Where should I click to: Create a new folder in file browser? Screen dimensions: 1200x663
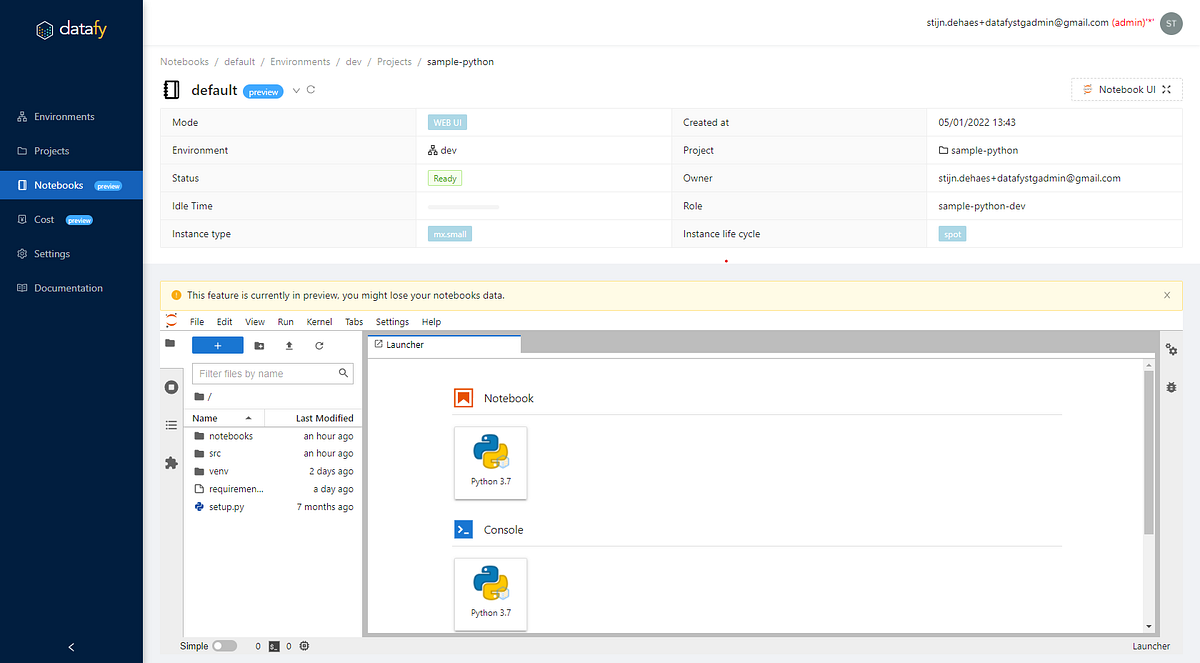click(259, 345)
